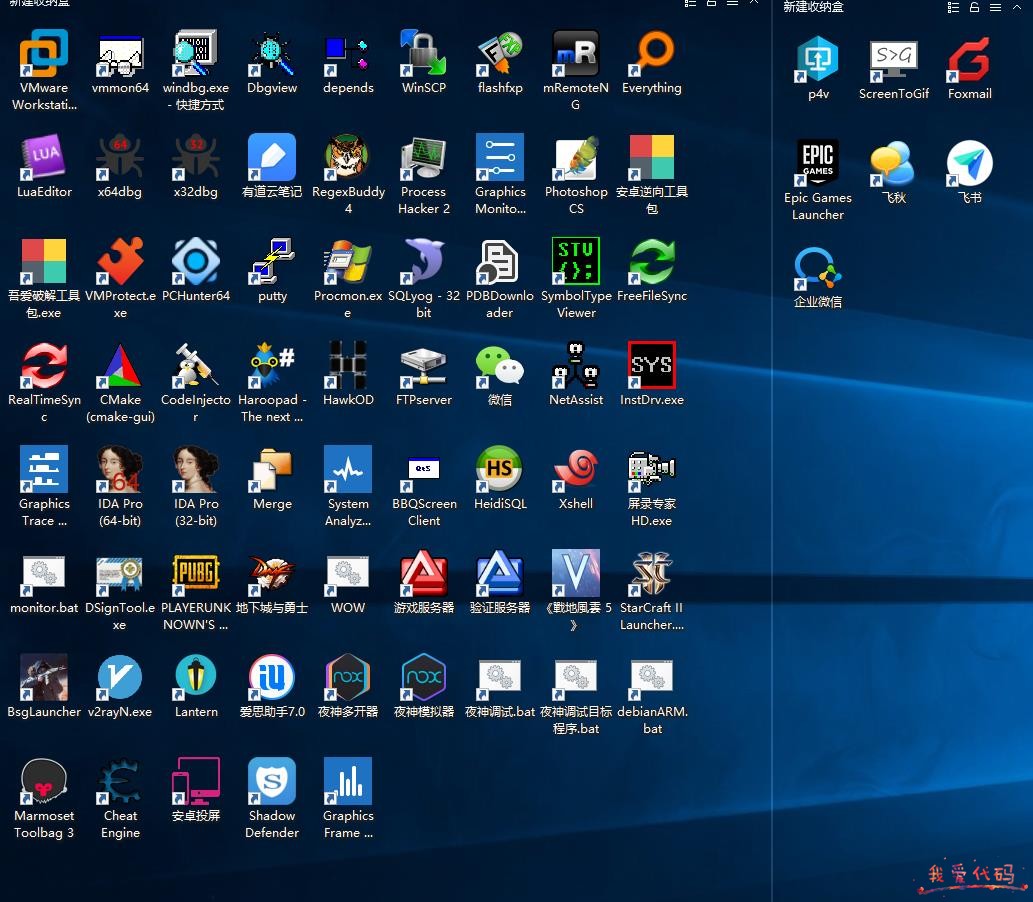
Task: Select the Xshell icon
Action: tap(576, 469)
